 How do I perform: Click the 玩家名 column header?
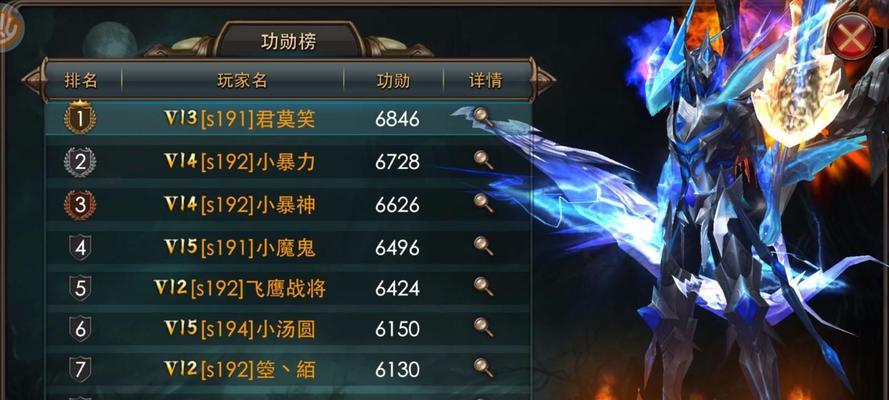click(242, 80)
